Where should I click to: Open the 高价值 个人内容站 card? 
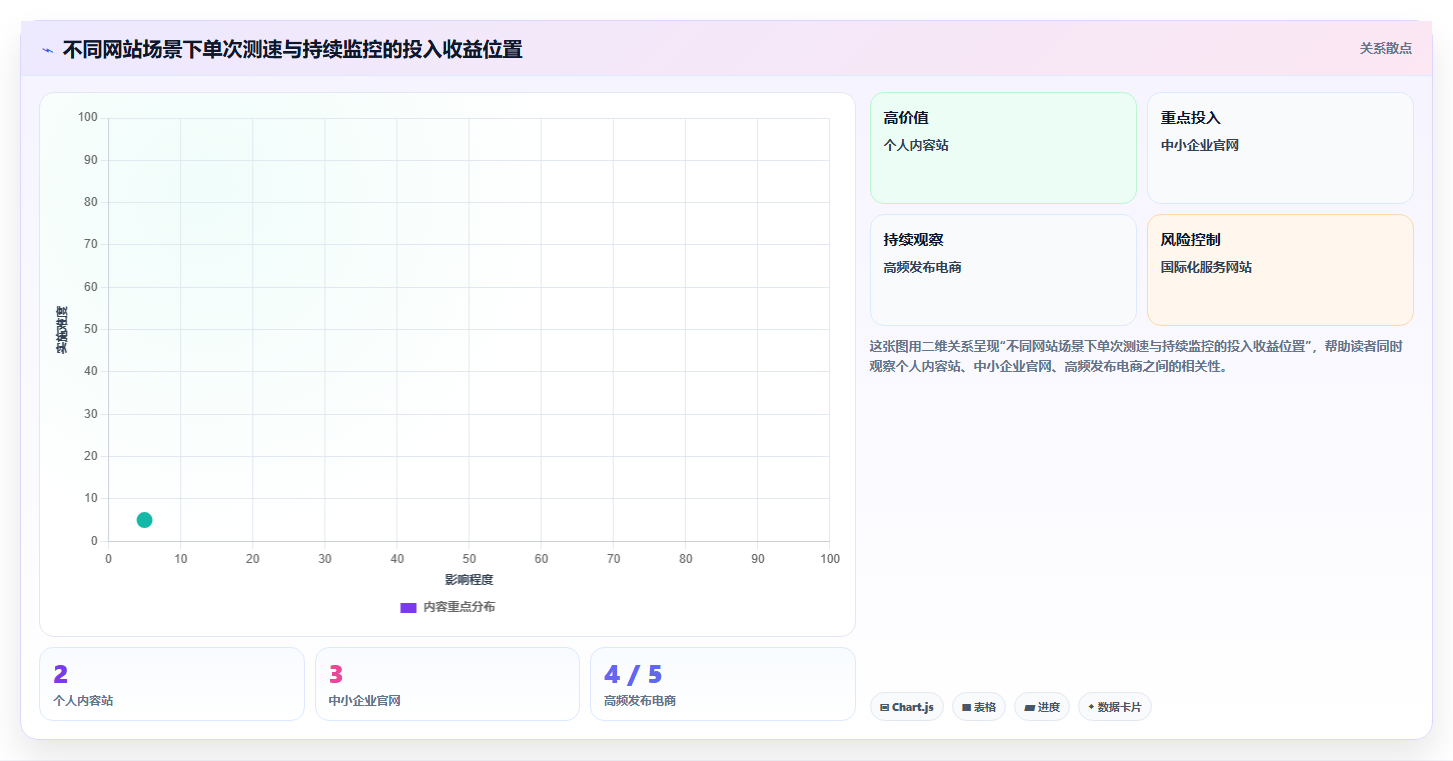[x=1003, y=148]
